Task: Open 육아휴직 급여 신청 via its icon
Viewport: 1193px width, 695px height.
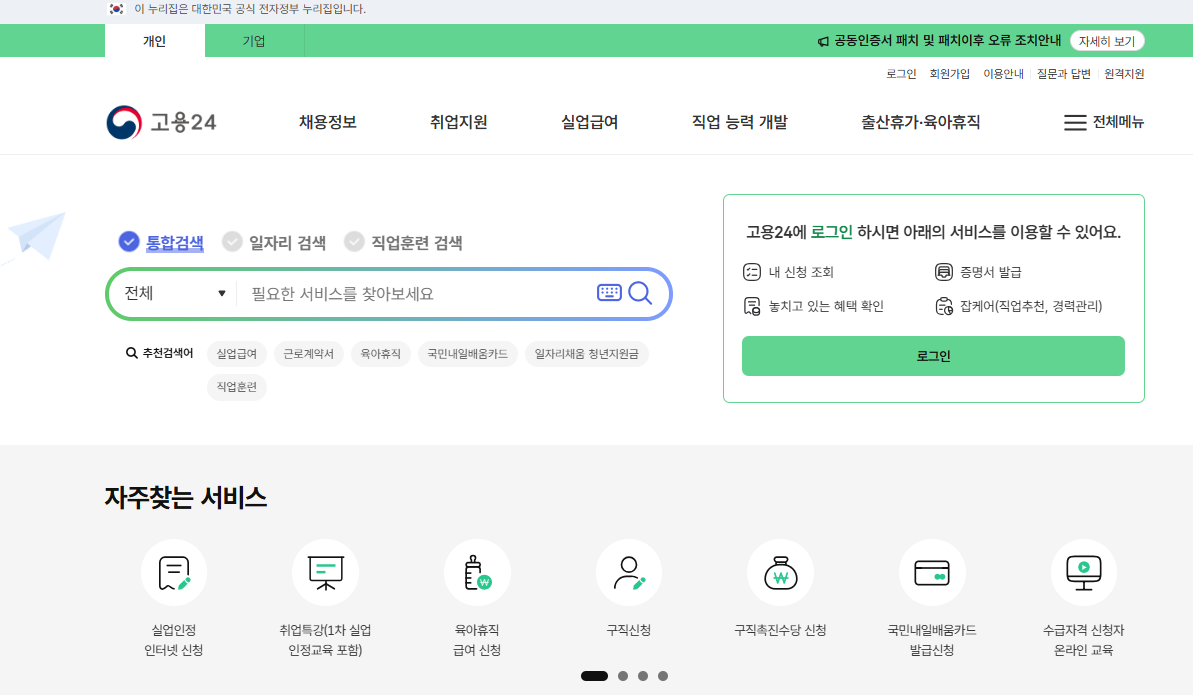Action: tap(477, 572)
